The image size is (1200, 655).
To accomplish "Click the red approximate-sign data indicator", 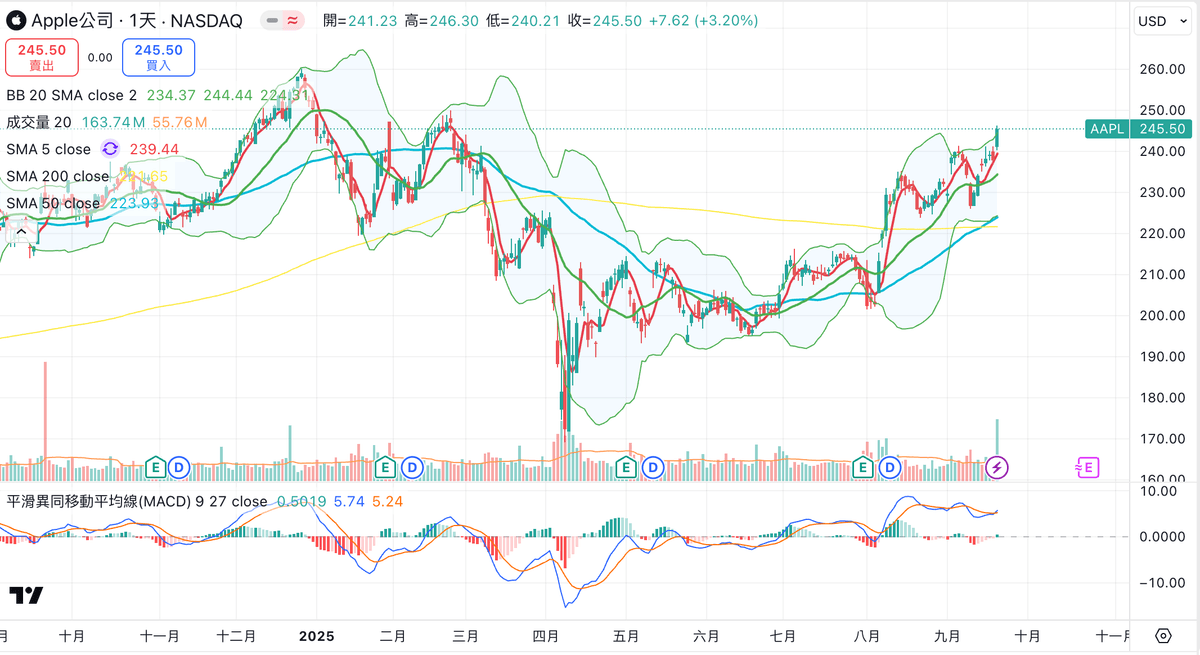I will coord(294,21).
